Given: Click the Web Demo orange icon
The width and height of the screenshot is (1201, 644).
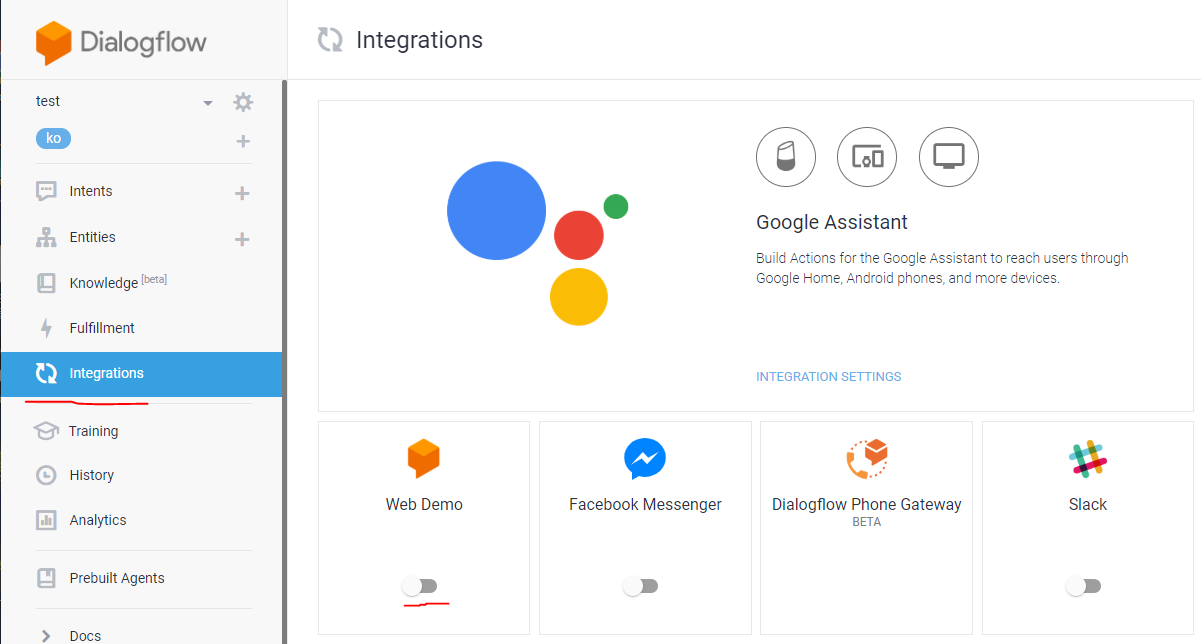Looking at the screenshot, I should (x=424, y=459).
